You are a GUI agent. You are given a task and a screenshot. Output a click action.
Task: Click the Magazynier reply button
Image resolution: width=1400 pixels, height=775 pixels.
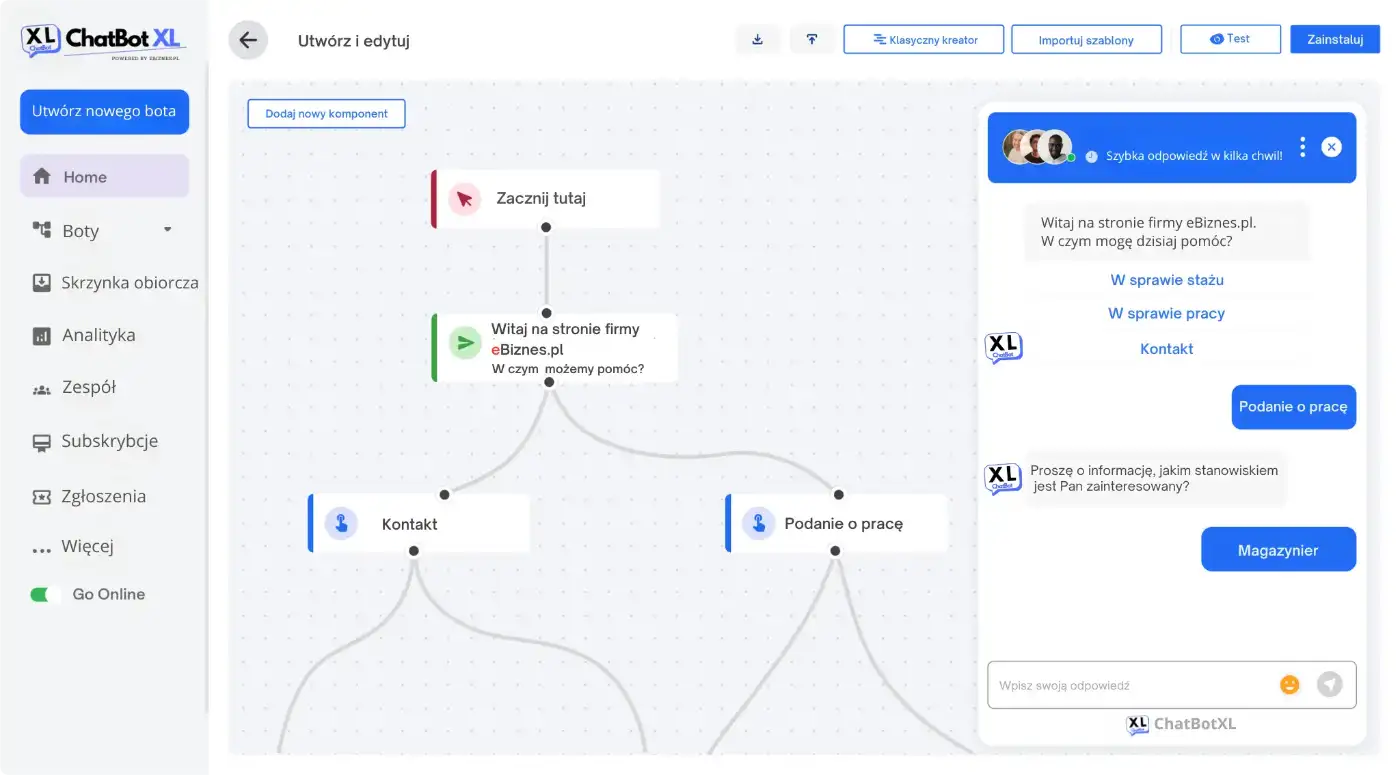click(x=1278, y=550)
